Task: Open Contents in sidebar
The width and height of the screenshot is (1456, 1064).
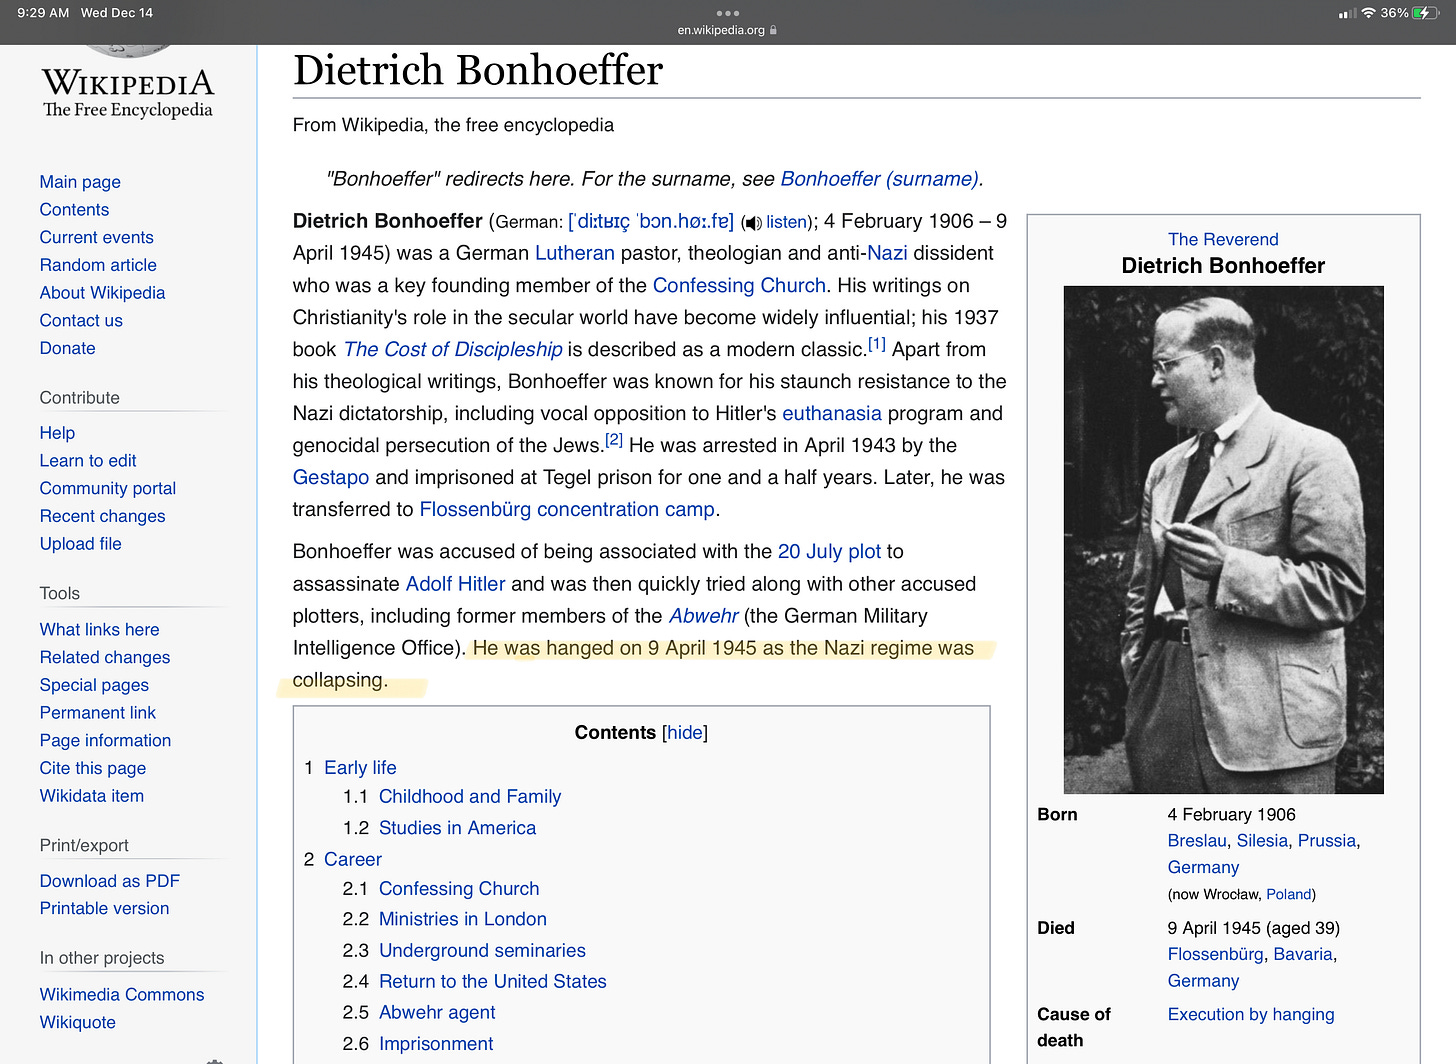Action: click(74, 210)
